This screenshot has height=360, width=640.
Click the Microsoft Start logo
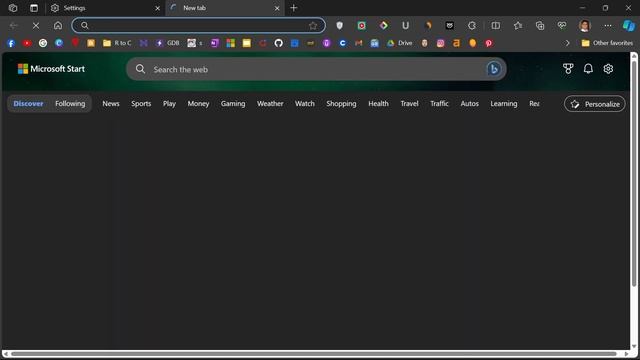51,69
